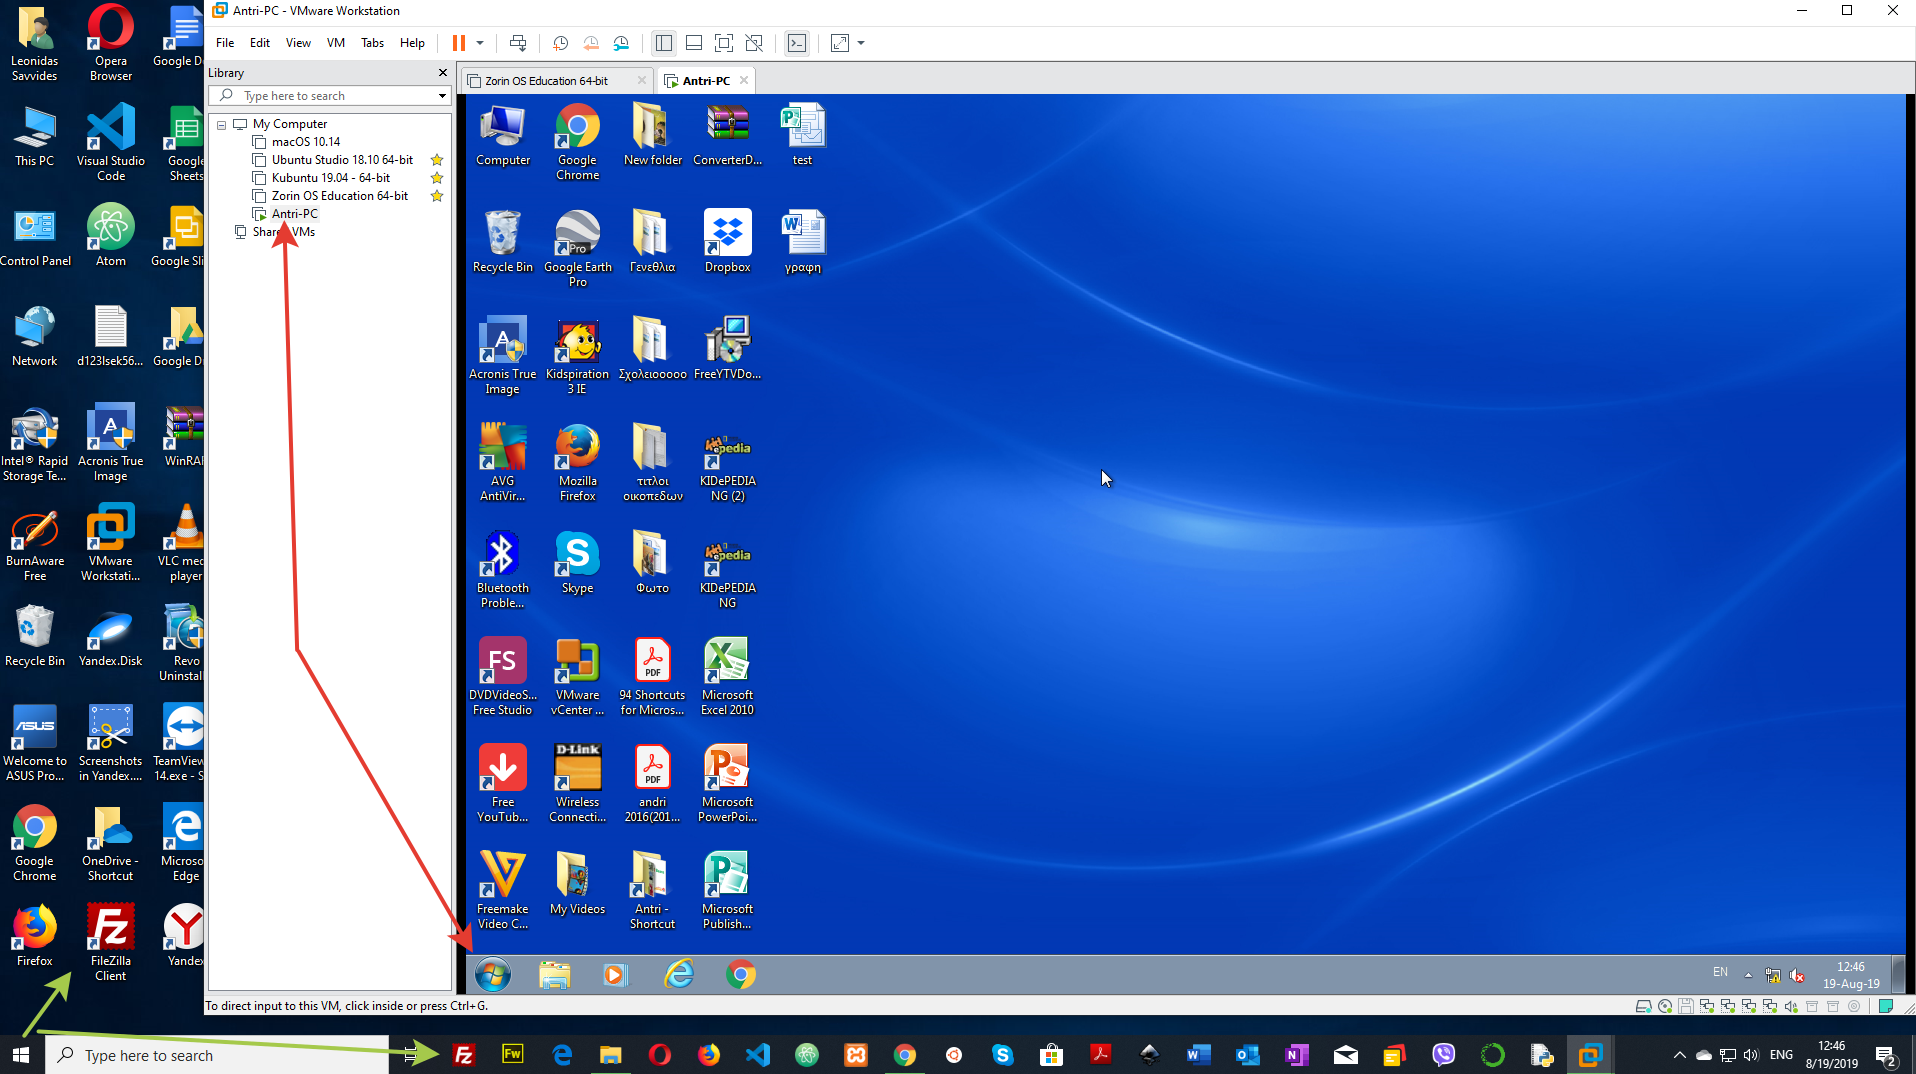The height and width of the screenshot is (1074, 1916).
Task: Open Internet Explorer on VM taskbar
Action: (679, 974)
